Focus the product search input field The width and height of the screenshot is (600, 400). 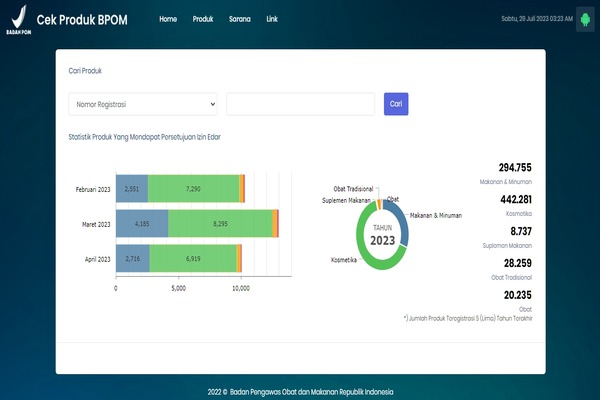[x=300, y=104]
